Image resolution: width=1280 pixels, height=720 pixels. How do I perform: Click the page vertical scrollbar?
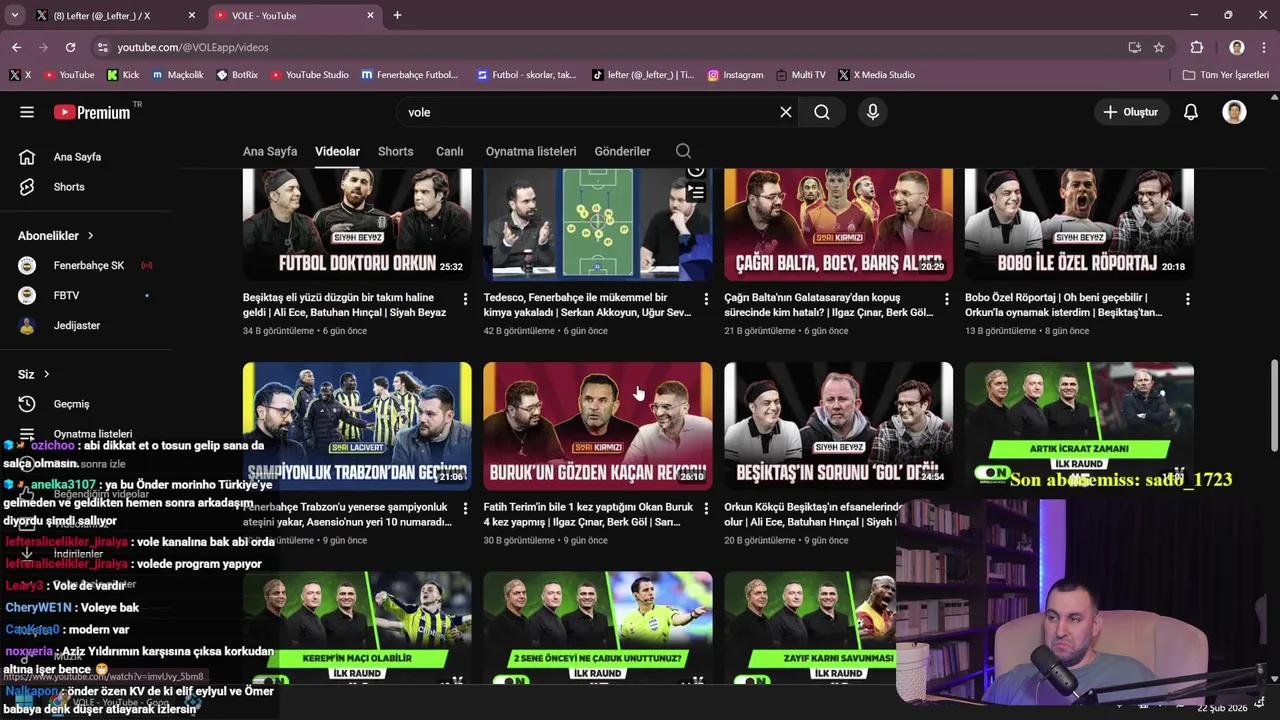click(x=1273, y=405)
